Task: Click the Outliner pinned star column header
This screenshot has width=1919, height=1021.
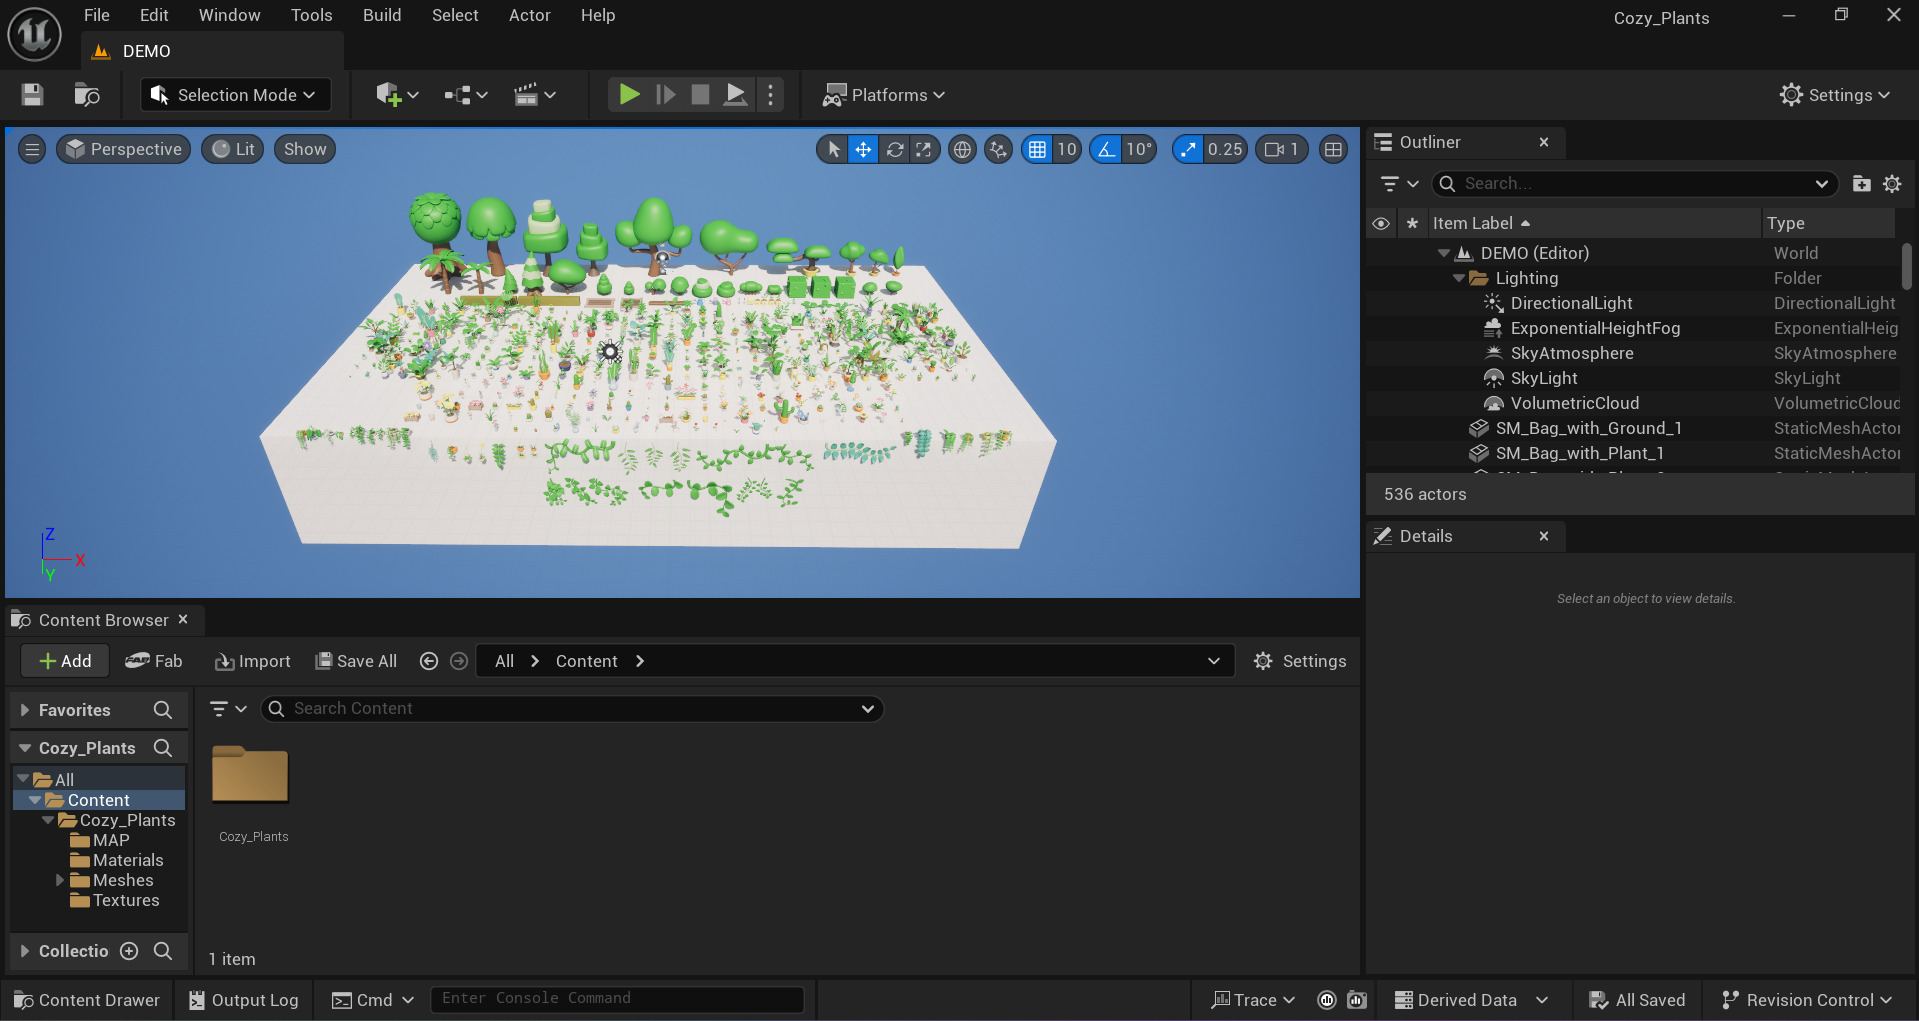Action: click(1412, 223)
